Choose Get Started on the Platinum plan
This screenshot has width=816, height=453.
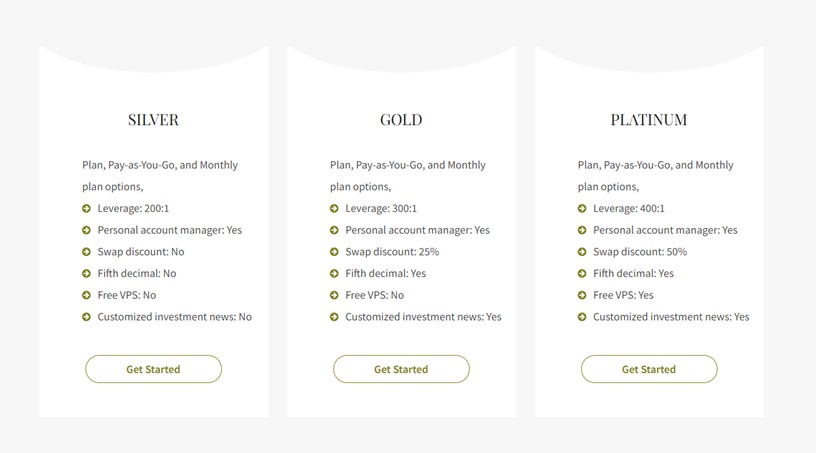pos(649,369)
